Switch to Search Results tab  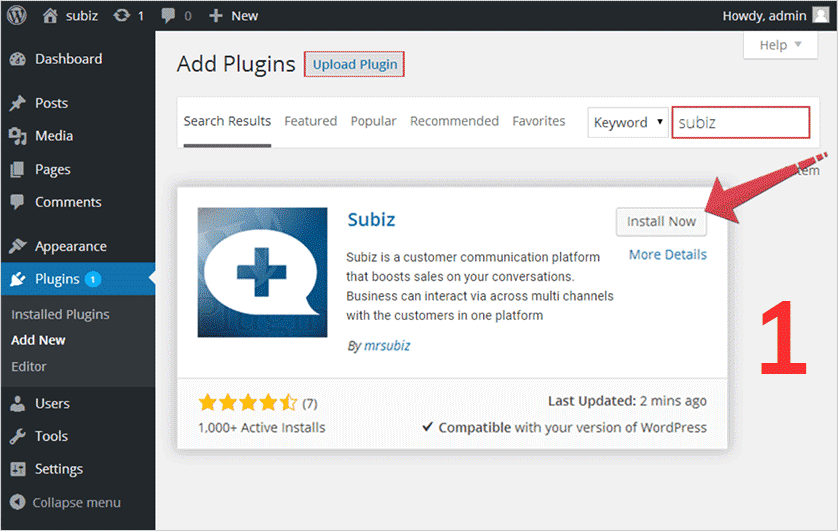point(227,121)
